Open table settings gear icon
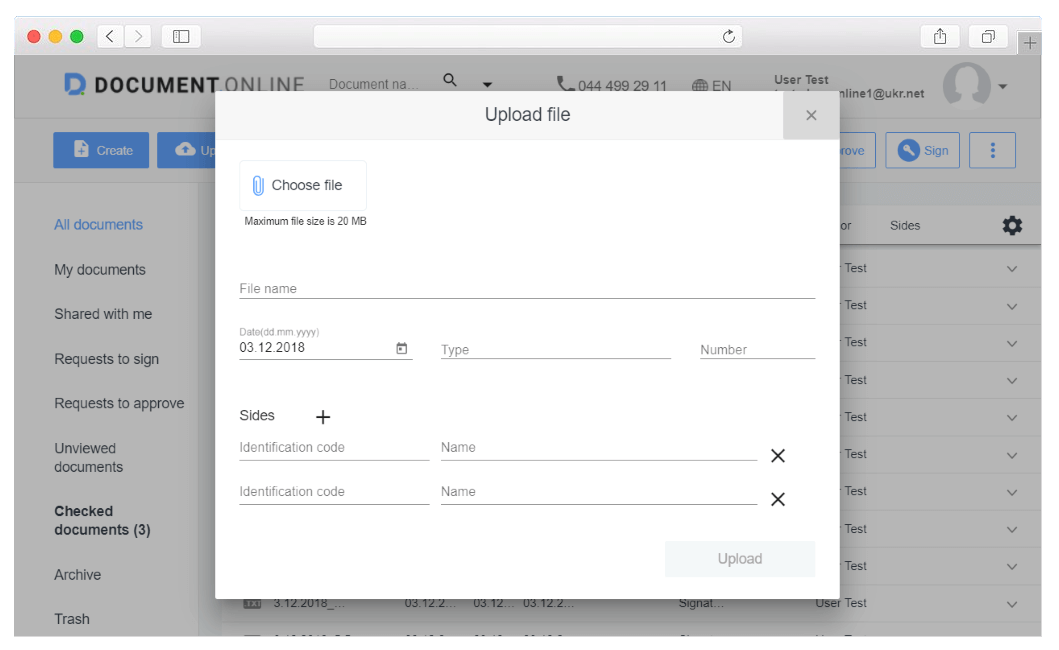Image resolution: width=1059 pixels, height=650 pixels. (1012, 226)
